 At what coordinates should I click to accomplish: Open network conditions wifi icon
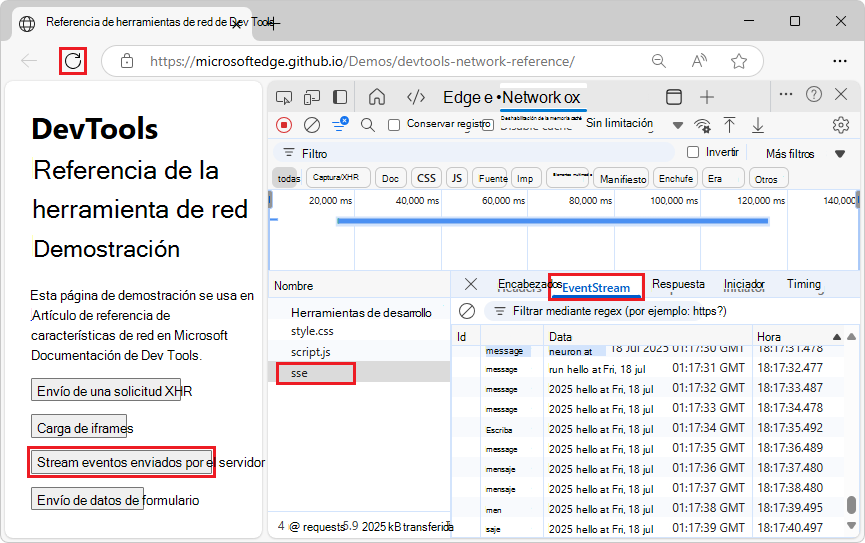[x=702, y=126]
